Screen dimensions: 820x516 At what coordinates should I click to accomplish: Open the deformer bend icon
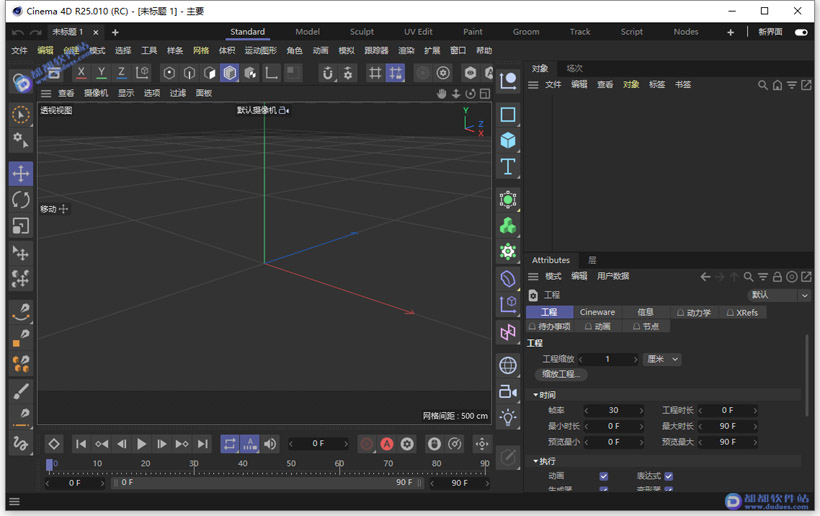[x=508, y=279]
